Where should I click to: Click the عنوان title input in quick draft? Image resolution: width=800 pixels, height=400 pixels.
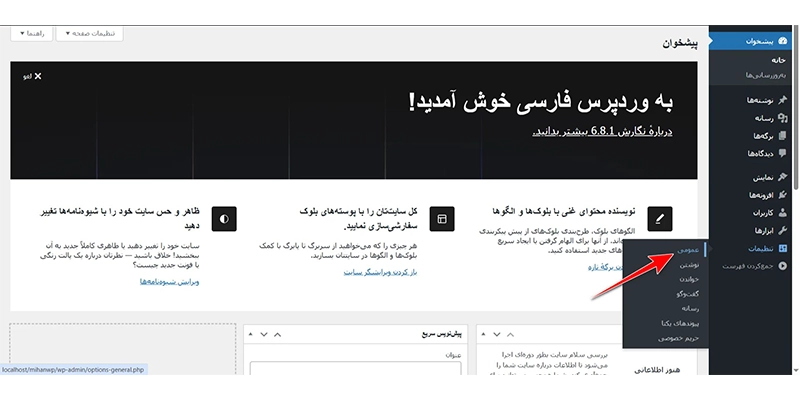[x=356, y=368]
